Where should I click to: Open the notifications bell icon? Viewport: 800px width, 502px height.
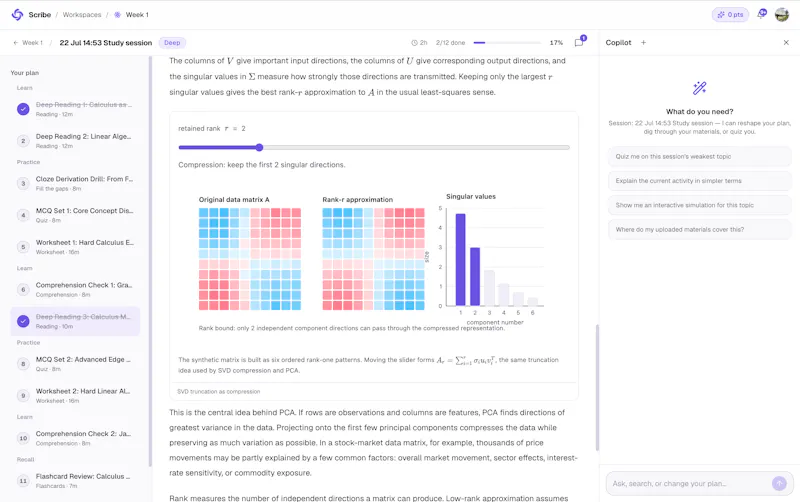(x=762, y=14)
